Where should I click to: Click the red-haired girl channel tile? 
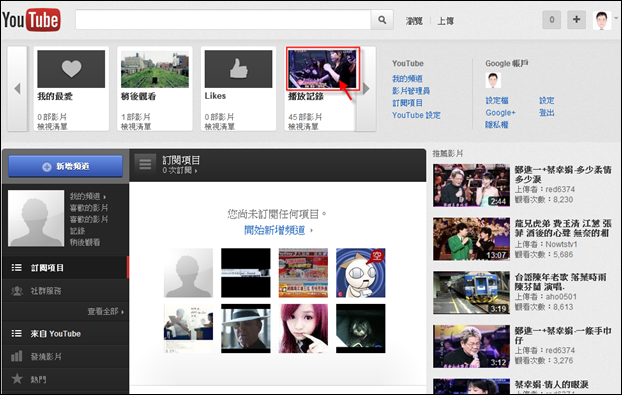pos(303,328)
